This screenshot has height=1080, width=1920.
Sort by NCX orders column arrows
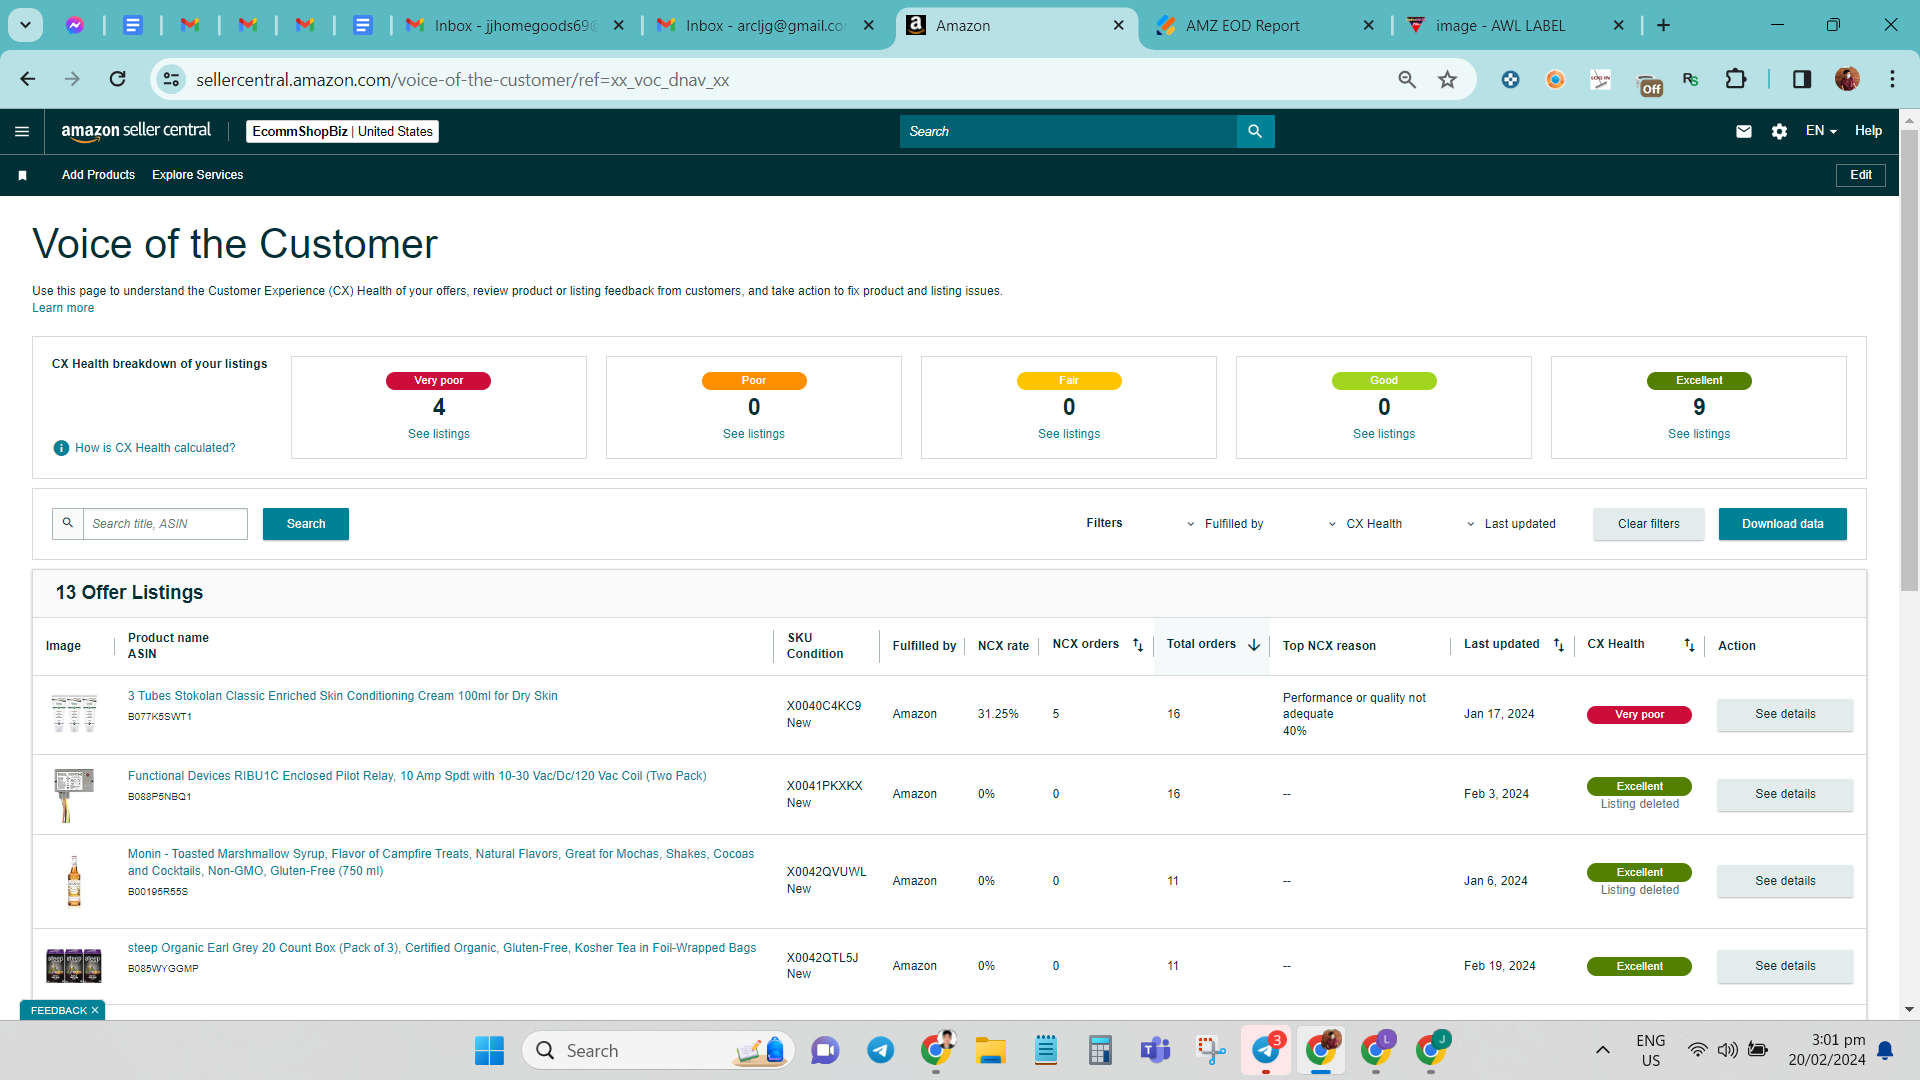click(1138, 645)
